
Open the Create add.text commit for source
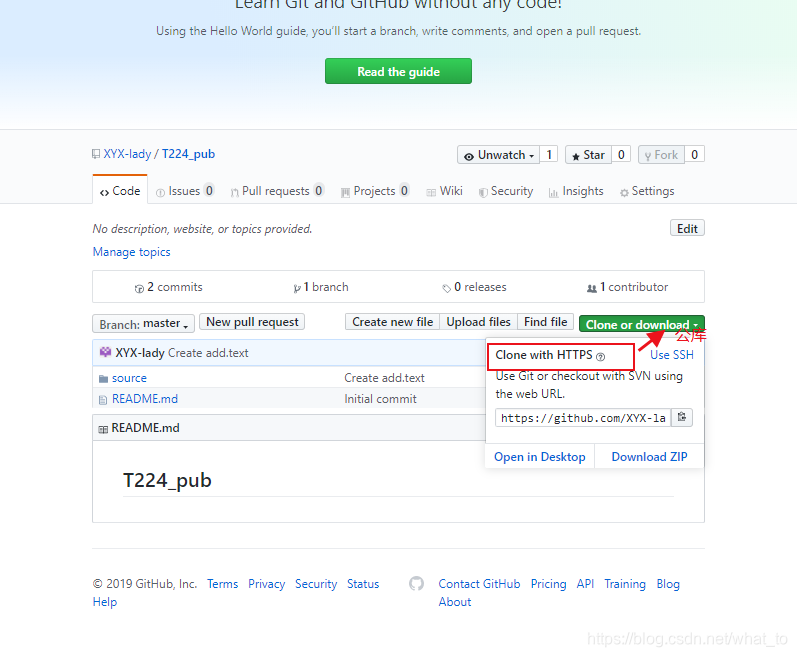pyautogui.click(x=384, y=378)
